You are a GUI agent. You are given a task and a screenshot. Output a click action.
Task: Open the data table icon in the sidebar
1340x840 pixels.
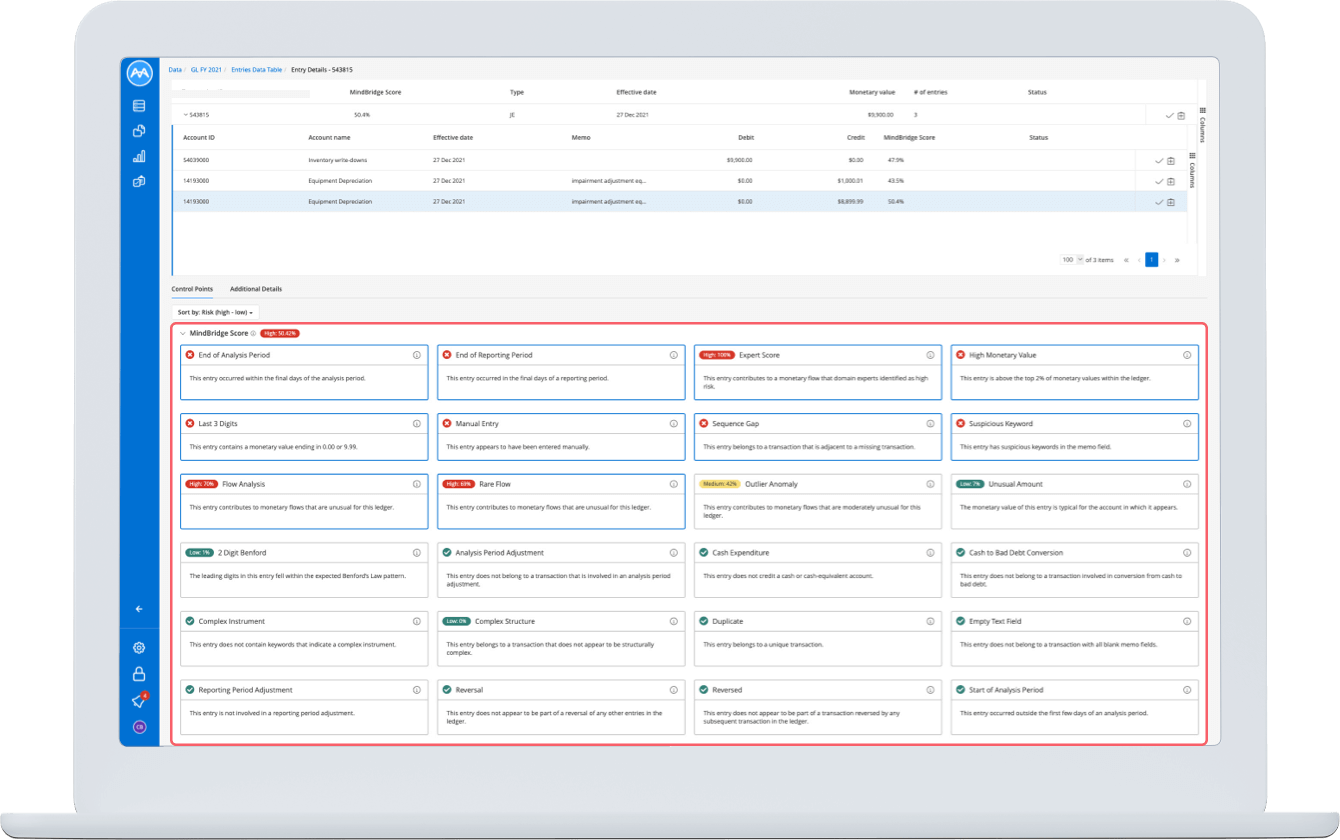139,106
